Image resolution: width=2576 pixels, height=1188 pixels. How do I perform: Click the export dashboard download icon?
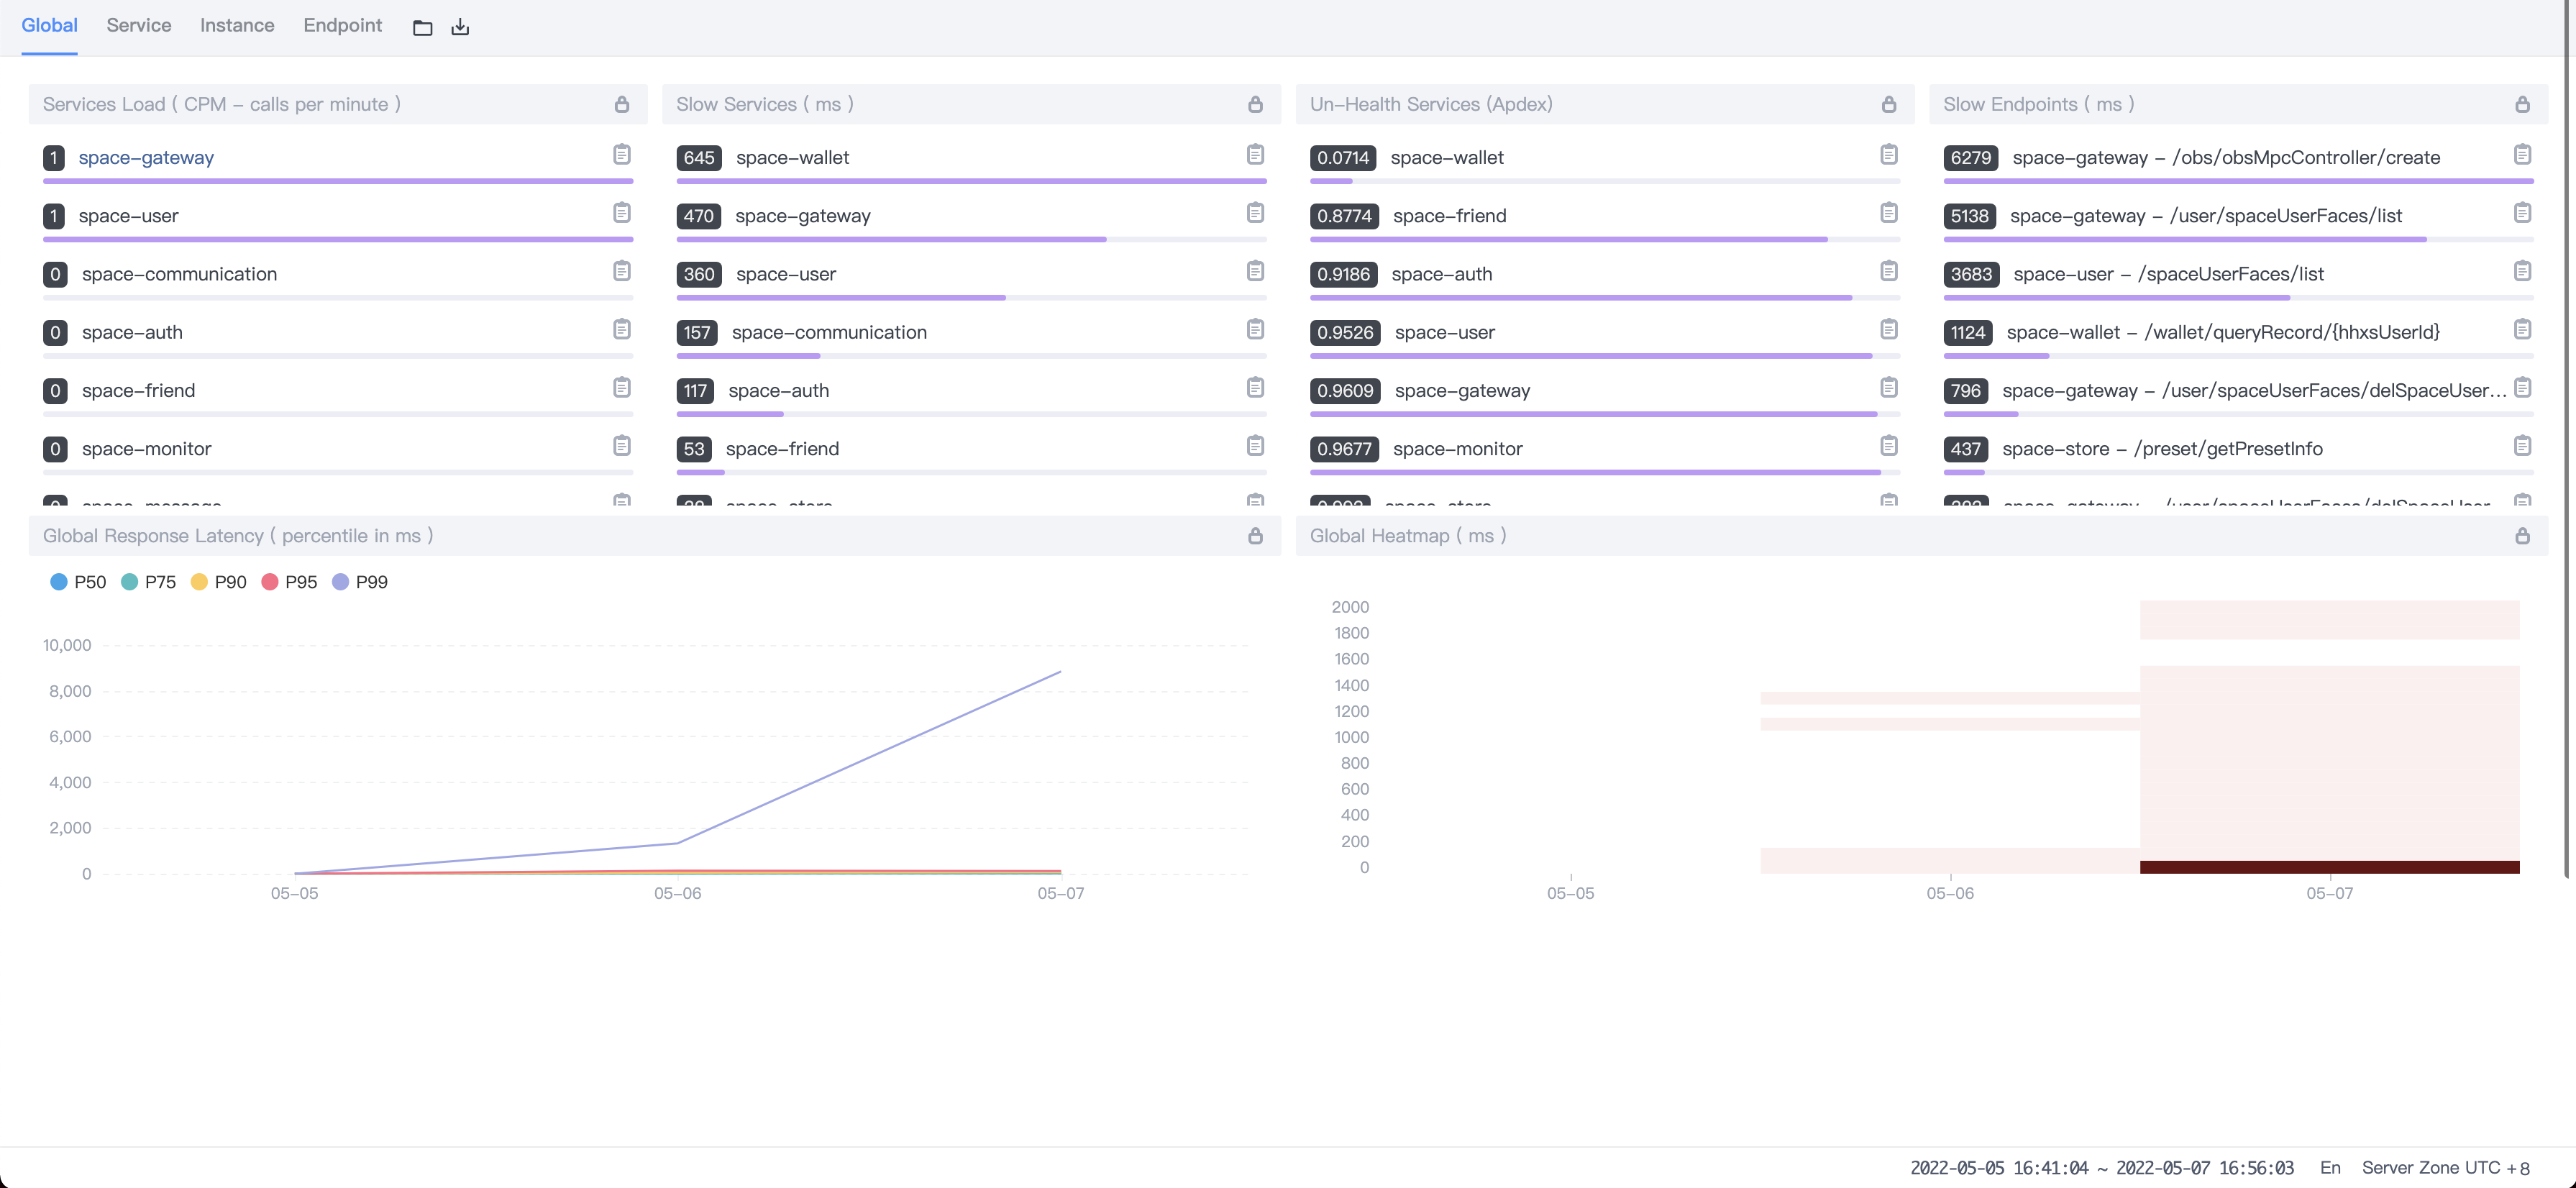coord(460,27)
